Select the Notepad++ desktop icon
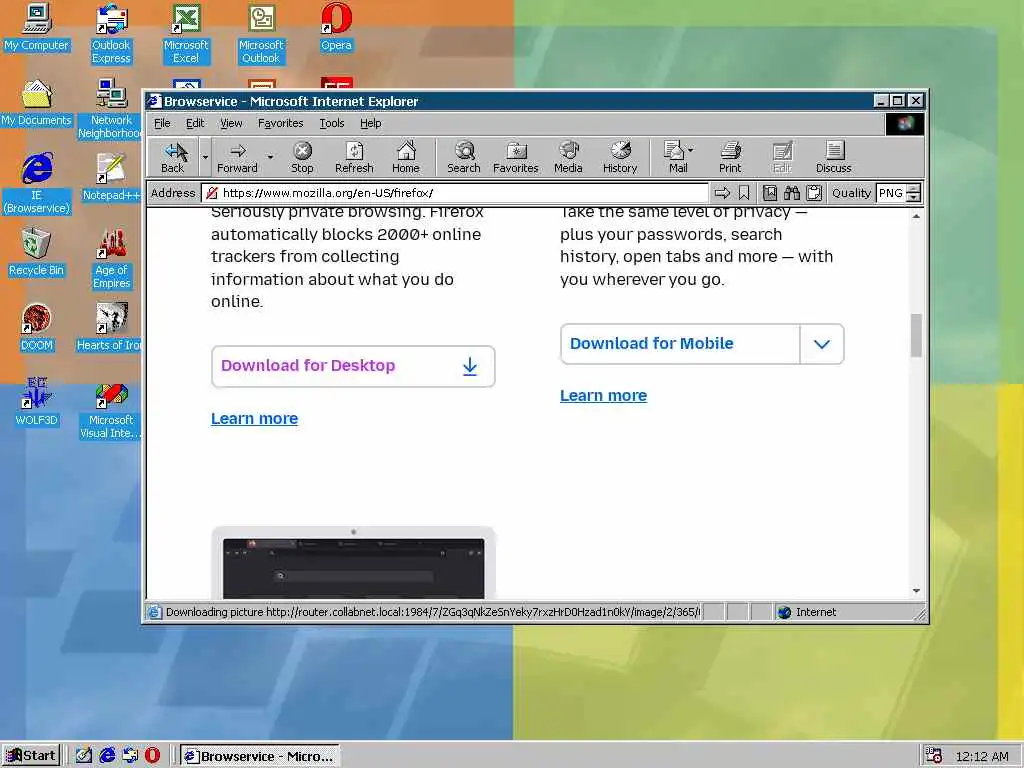This screenshot has width=1024, height=768. point(111,178)
